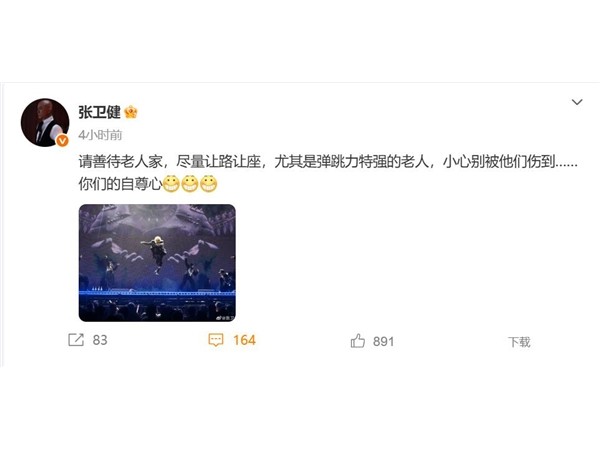
Task: Open 张卫健's round profile avatar
Action: (x=45, y=122)
